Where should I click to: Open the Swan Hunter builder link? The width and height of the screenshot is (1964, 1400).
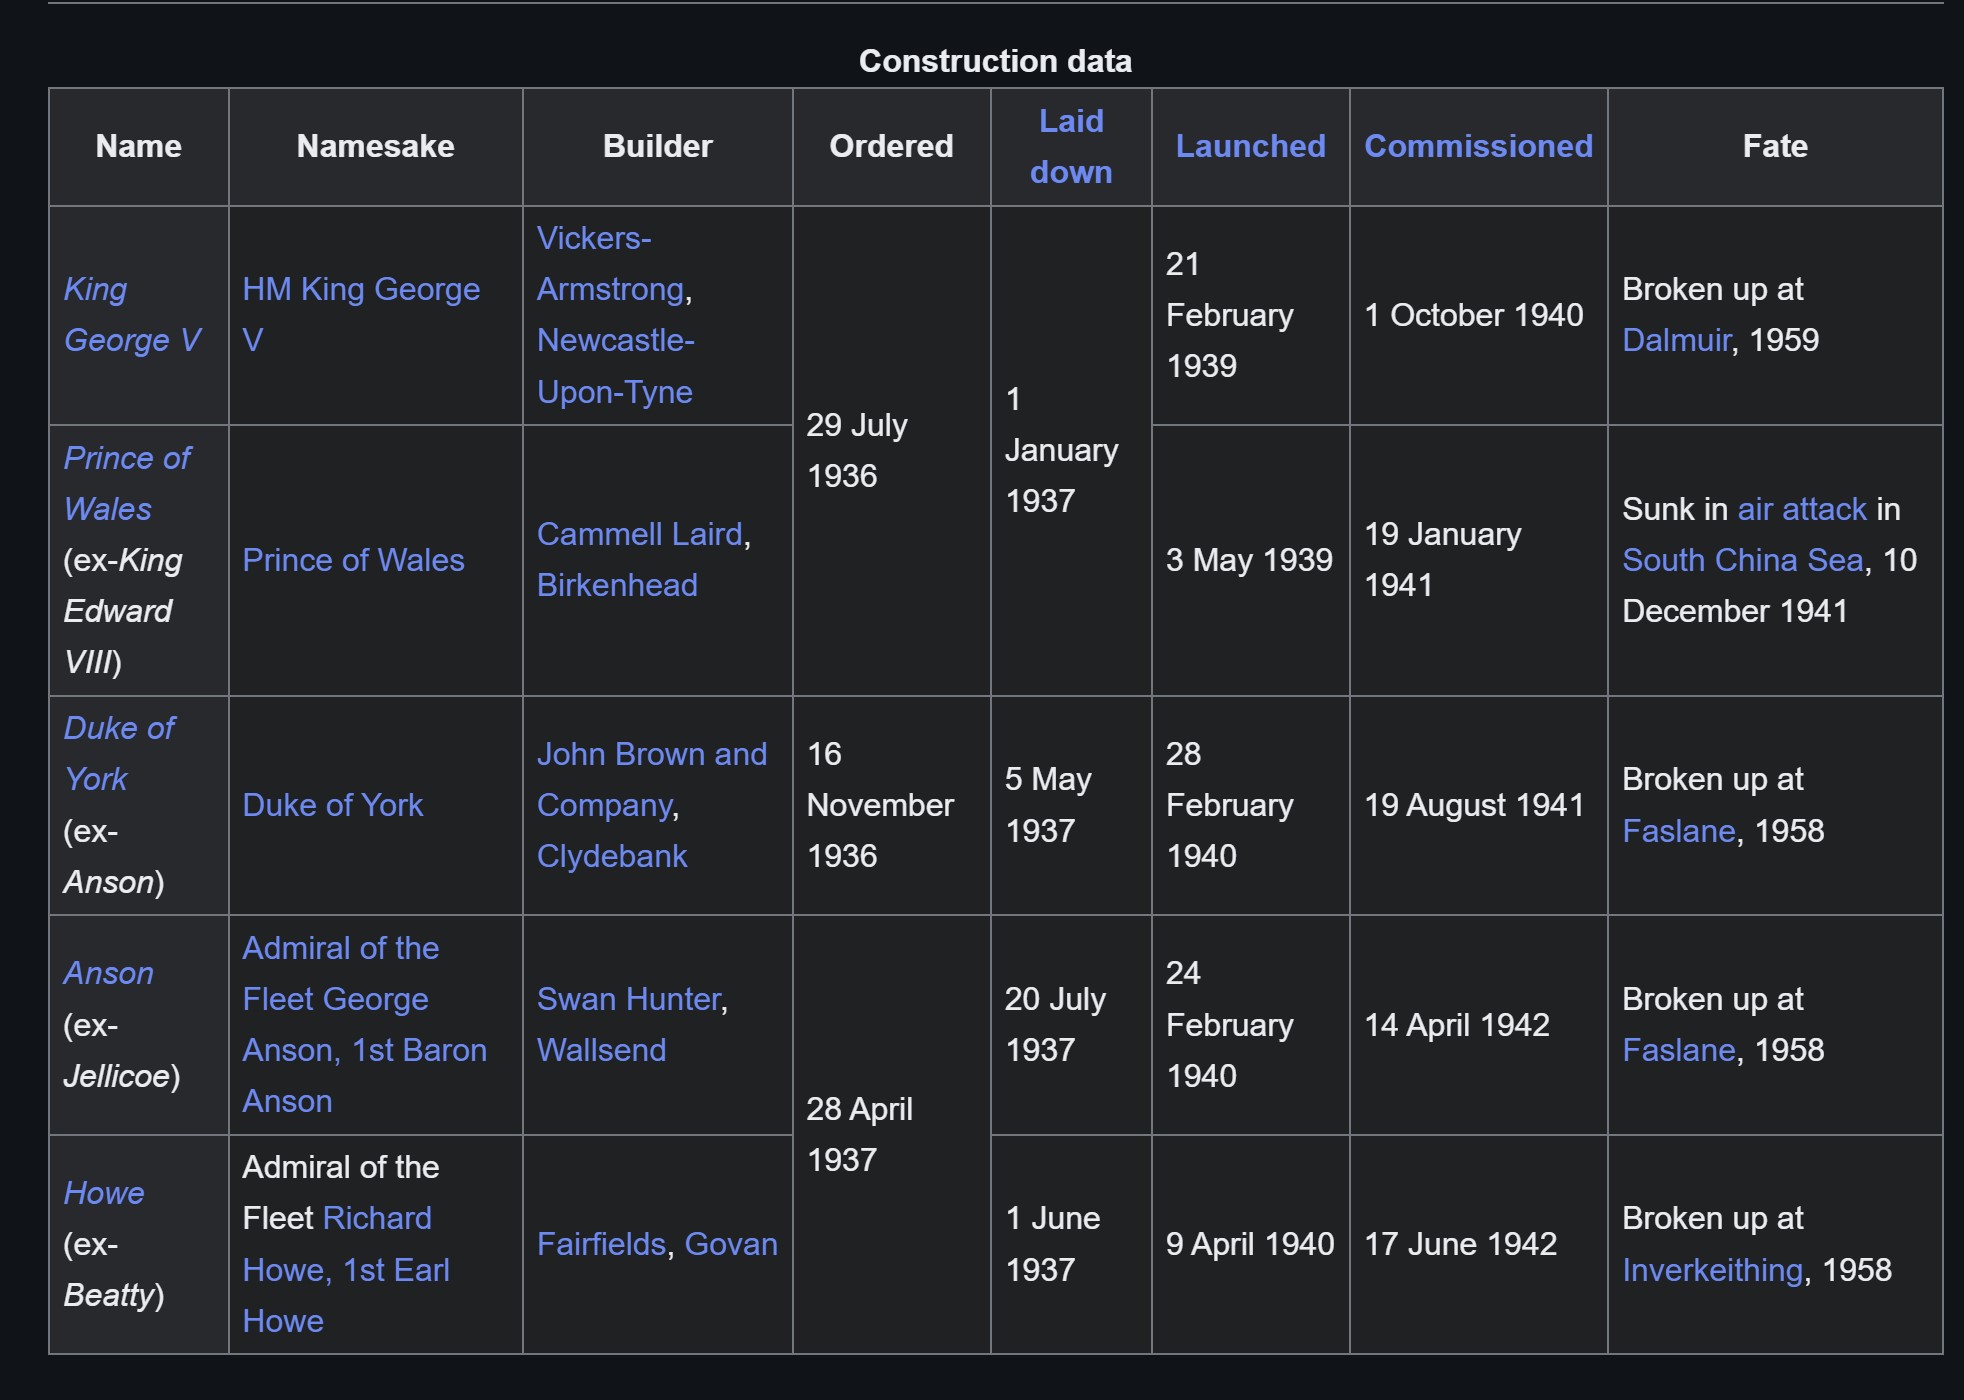click(x=629, y=1000)
